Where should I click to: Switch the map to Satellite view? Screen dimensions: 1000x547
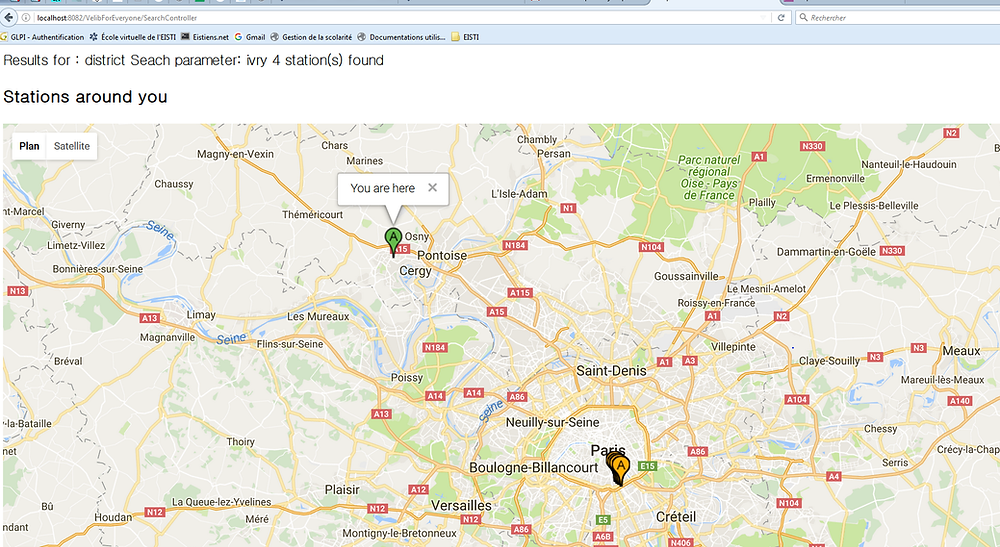[x=71, y=146]
